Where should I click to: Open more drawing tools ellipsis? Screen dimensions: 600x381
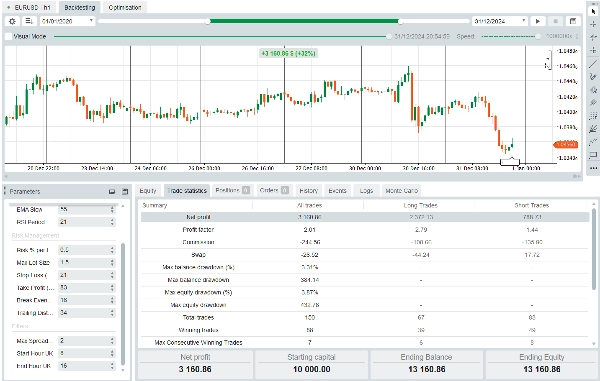[593, 168]
